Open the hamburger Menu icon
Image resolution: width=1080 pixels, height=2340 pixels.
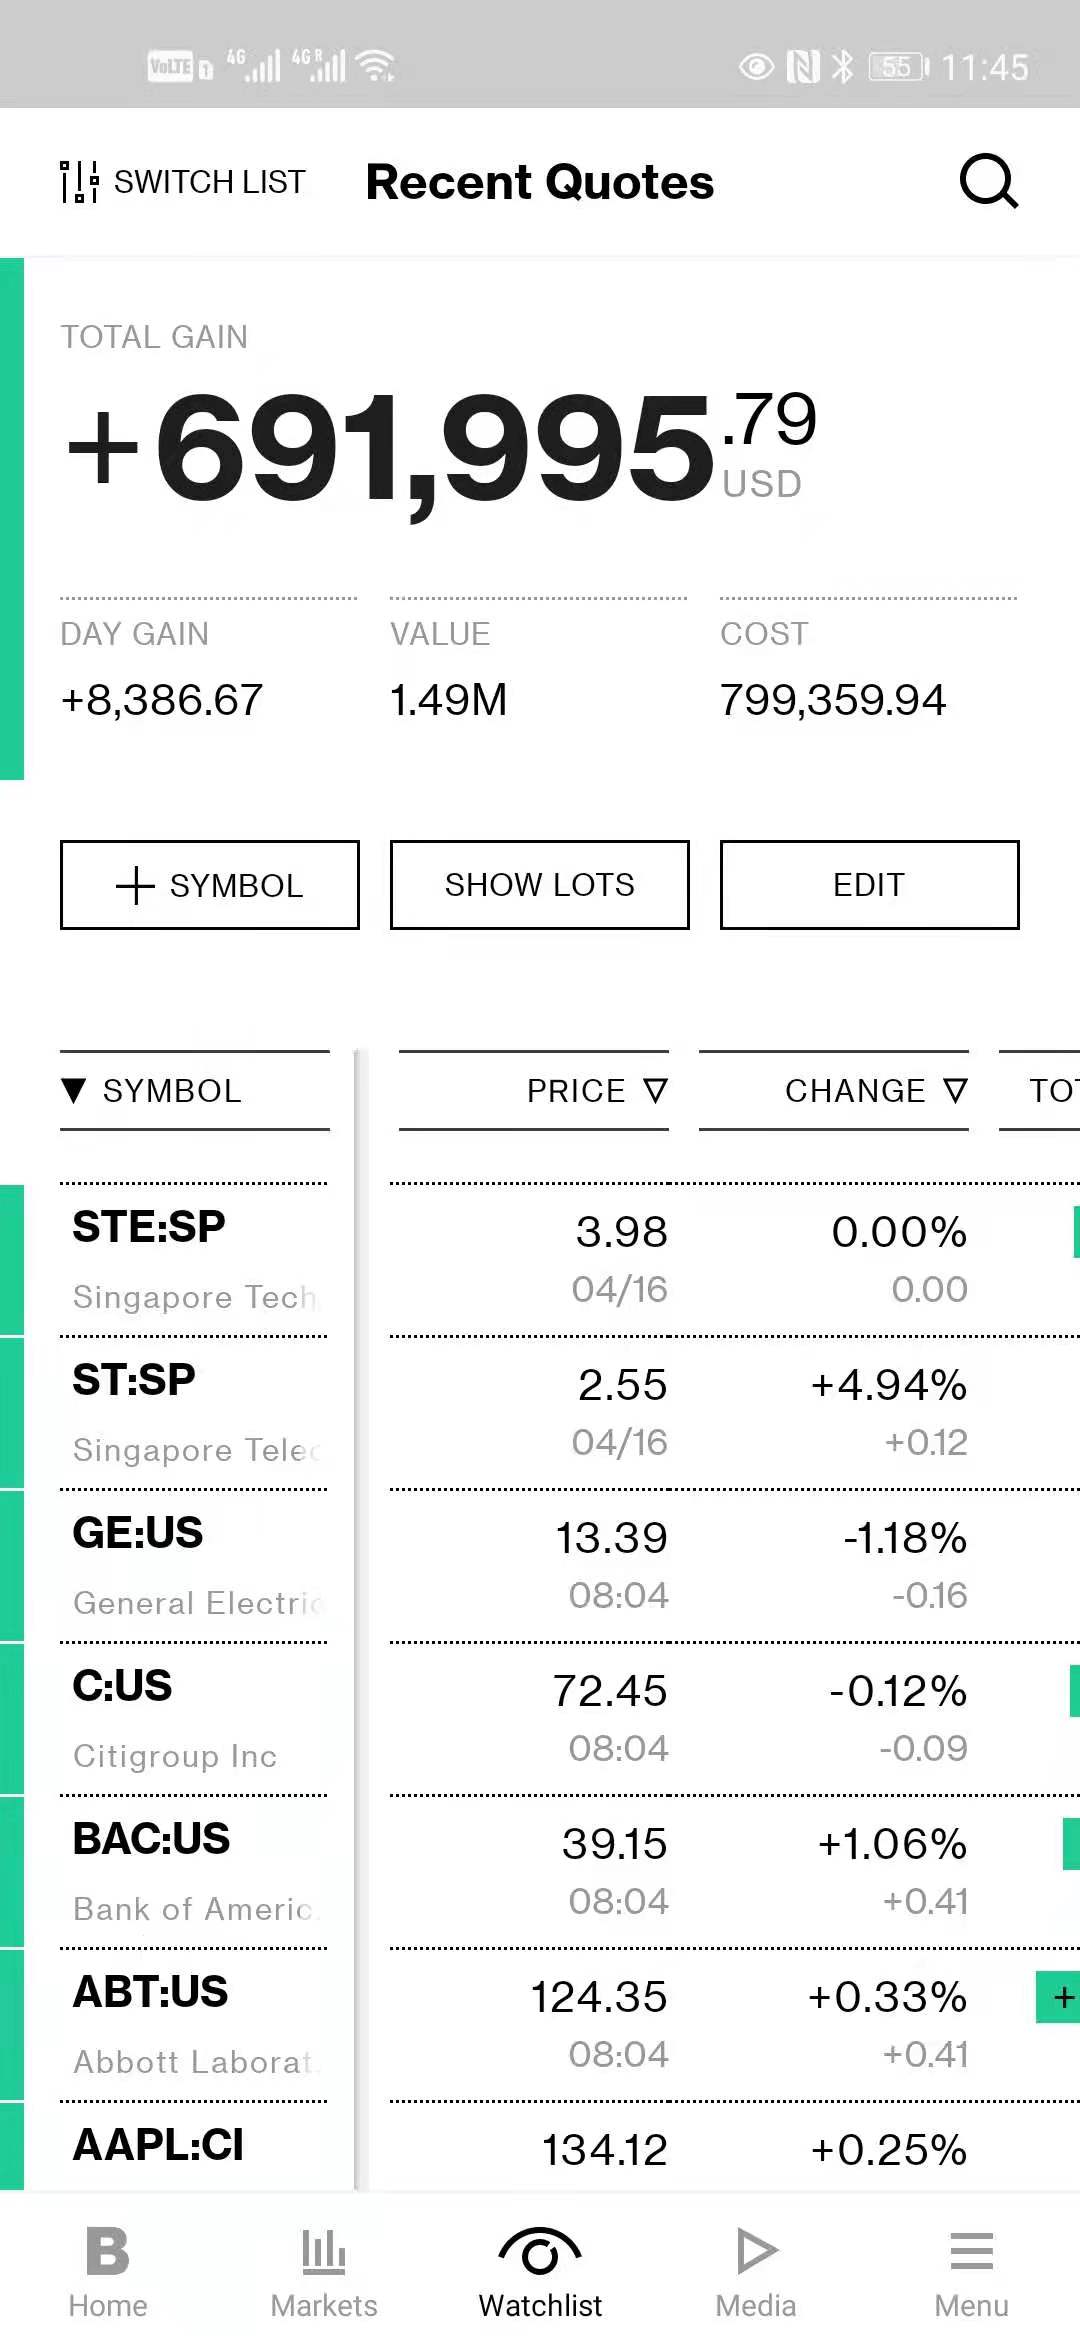click(x=971, y=2251)
